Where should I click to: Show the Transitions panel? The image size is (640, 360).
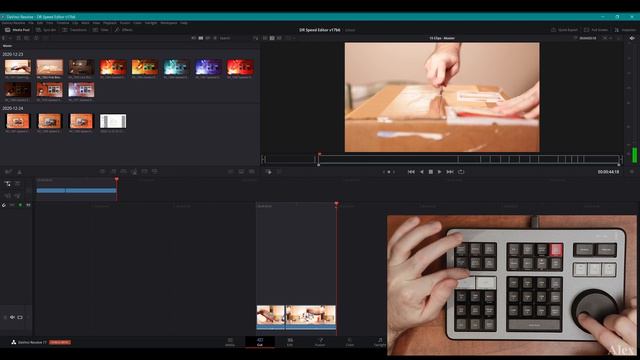[x=74, y=30]
